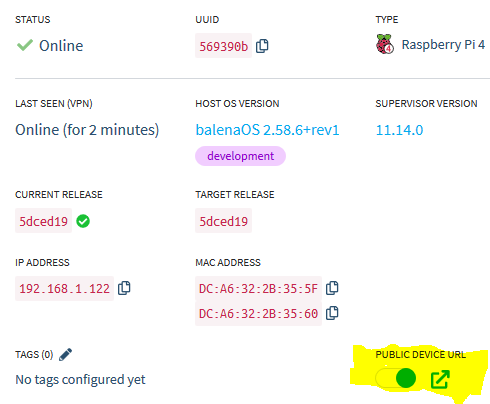Click the green check beside current release

pos(83,221)
